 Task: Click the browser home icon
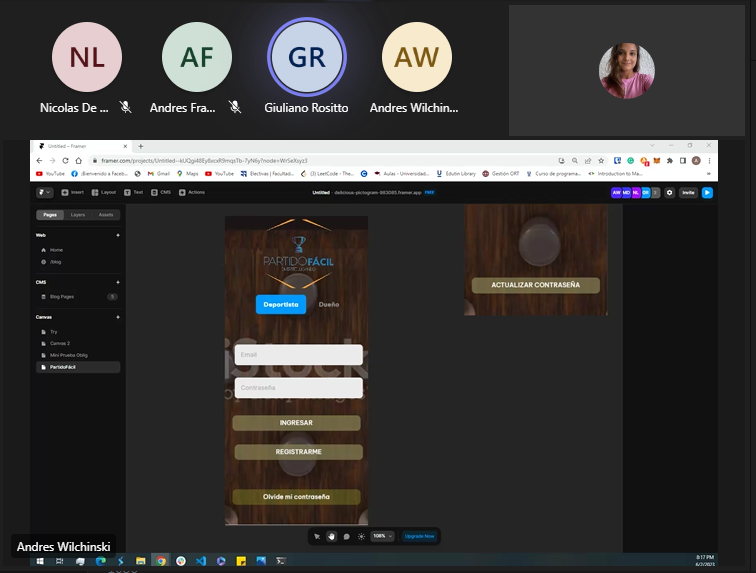point(79,161)
